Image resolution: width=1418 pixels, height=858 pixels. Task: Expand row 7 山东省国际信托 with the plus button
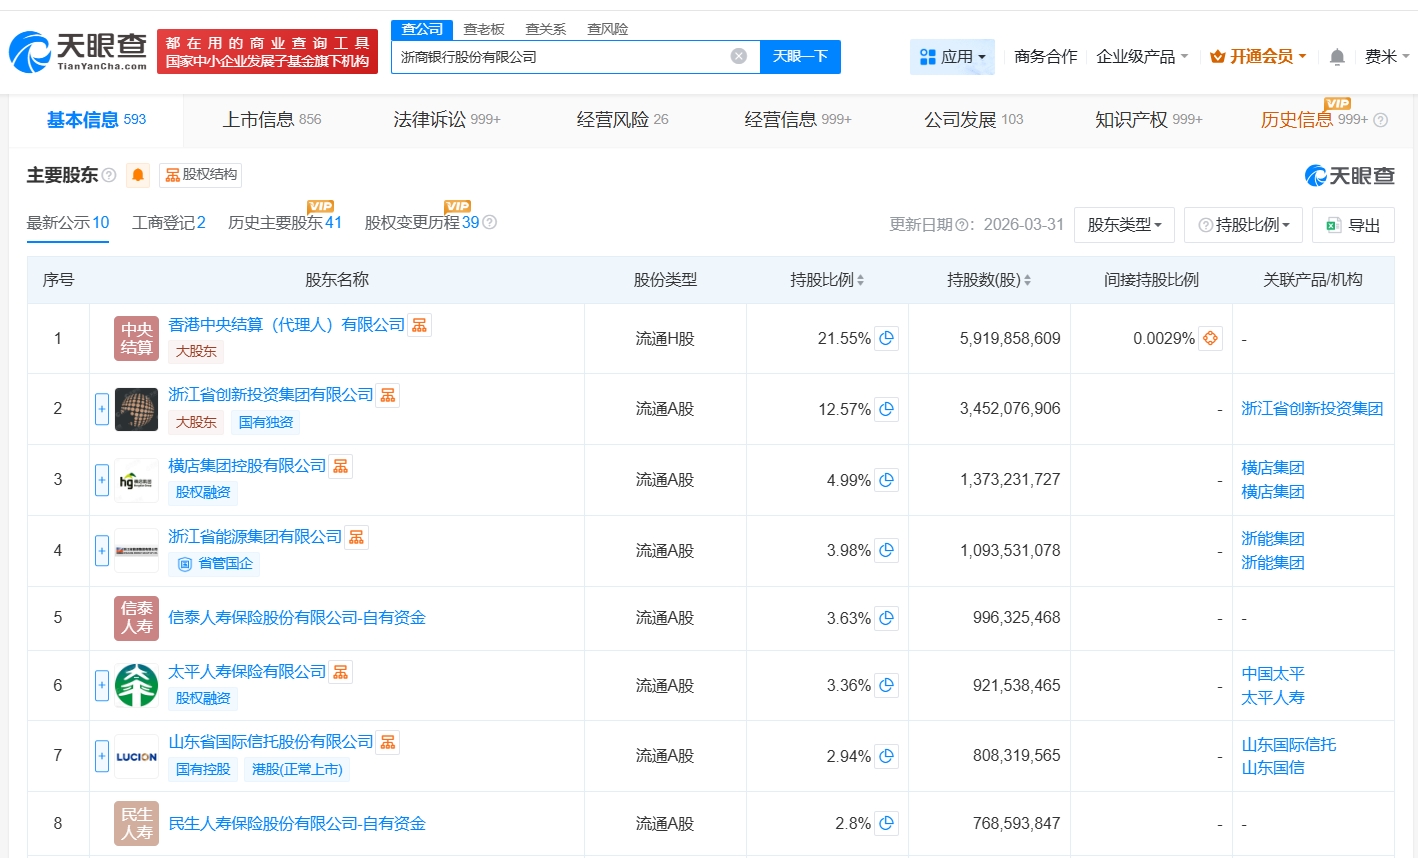[x=101, y=756]
